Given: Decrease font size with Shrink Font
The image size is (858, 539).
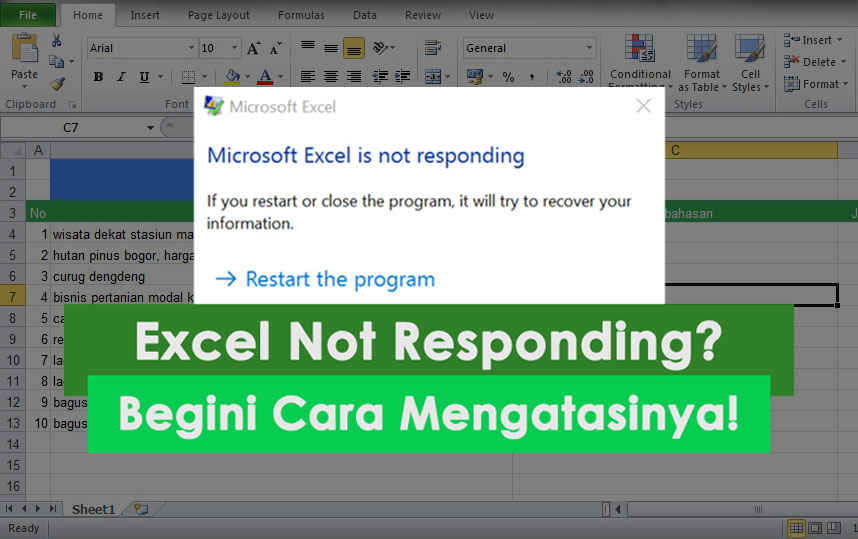Looking at the screenshot, I should tap(275, 48).
